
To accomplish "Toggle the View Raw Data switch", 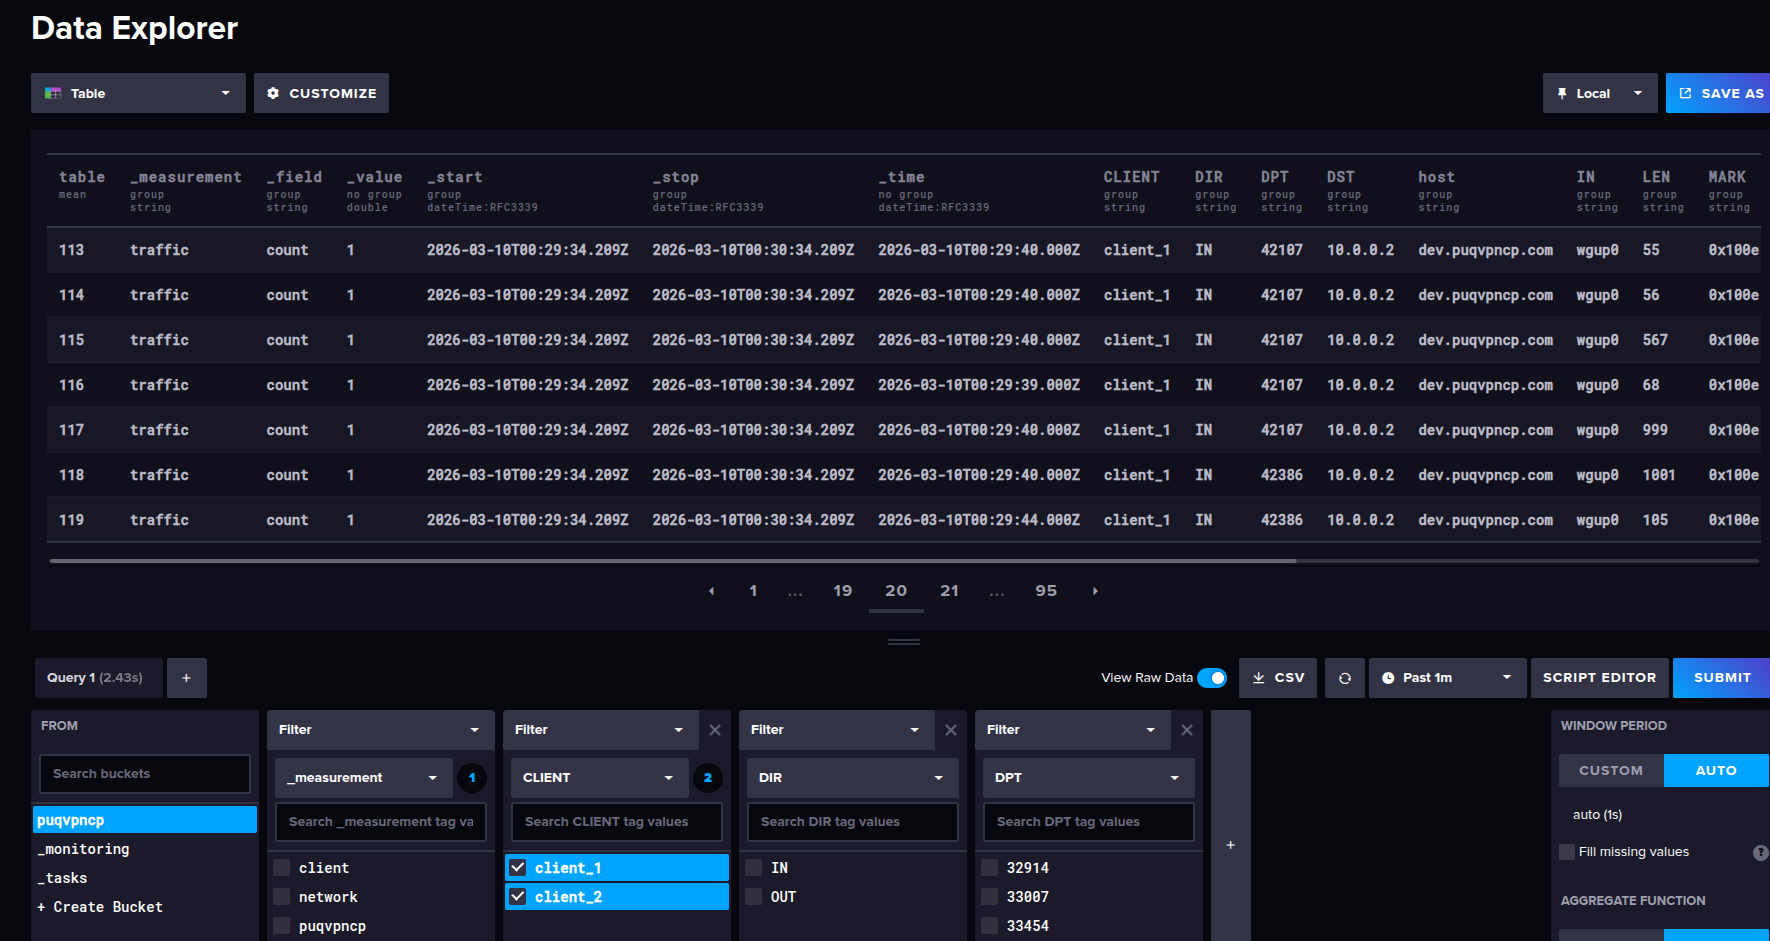I will click(x=1212, y=678).
